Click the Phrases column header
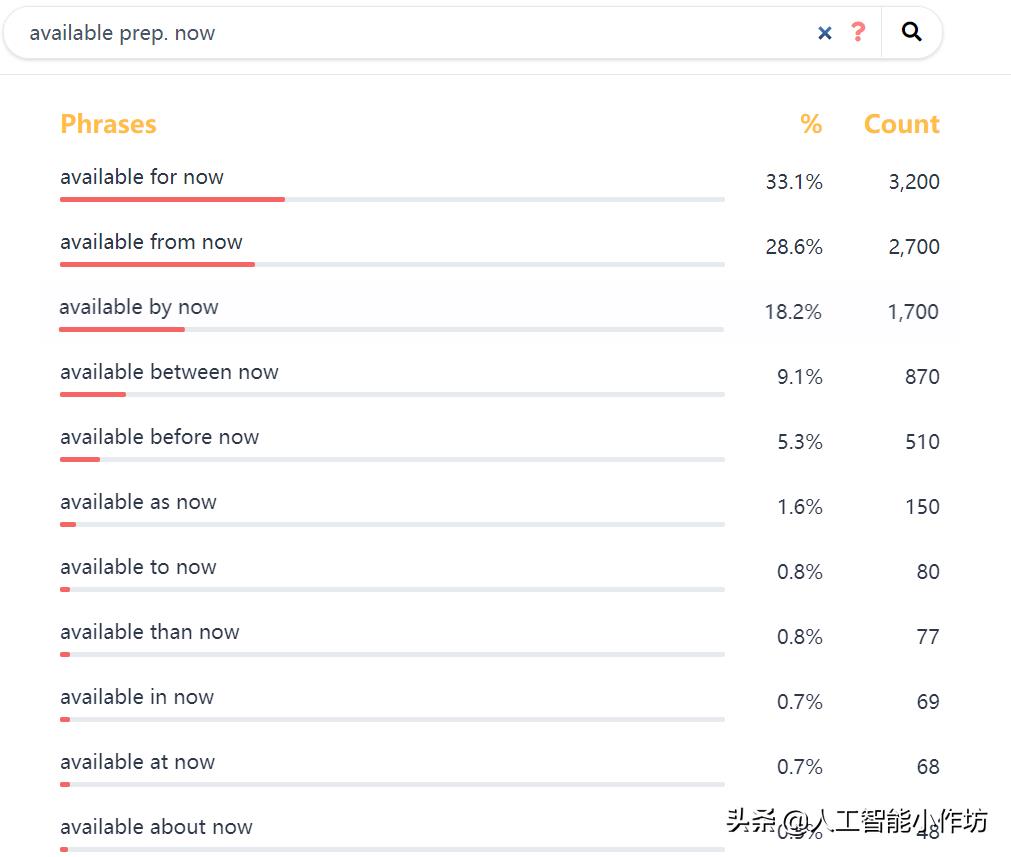Screen dimensions: 1011x857 [108, 124]
